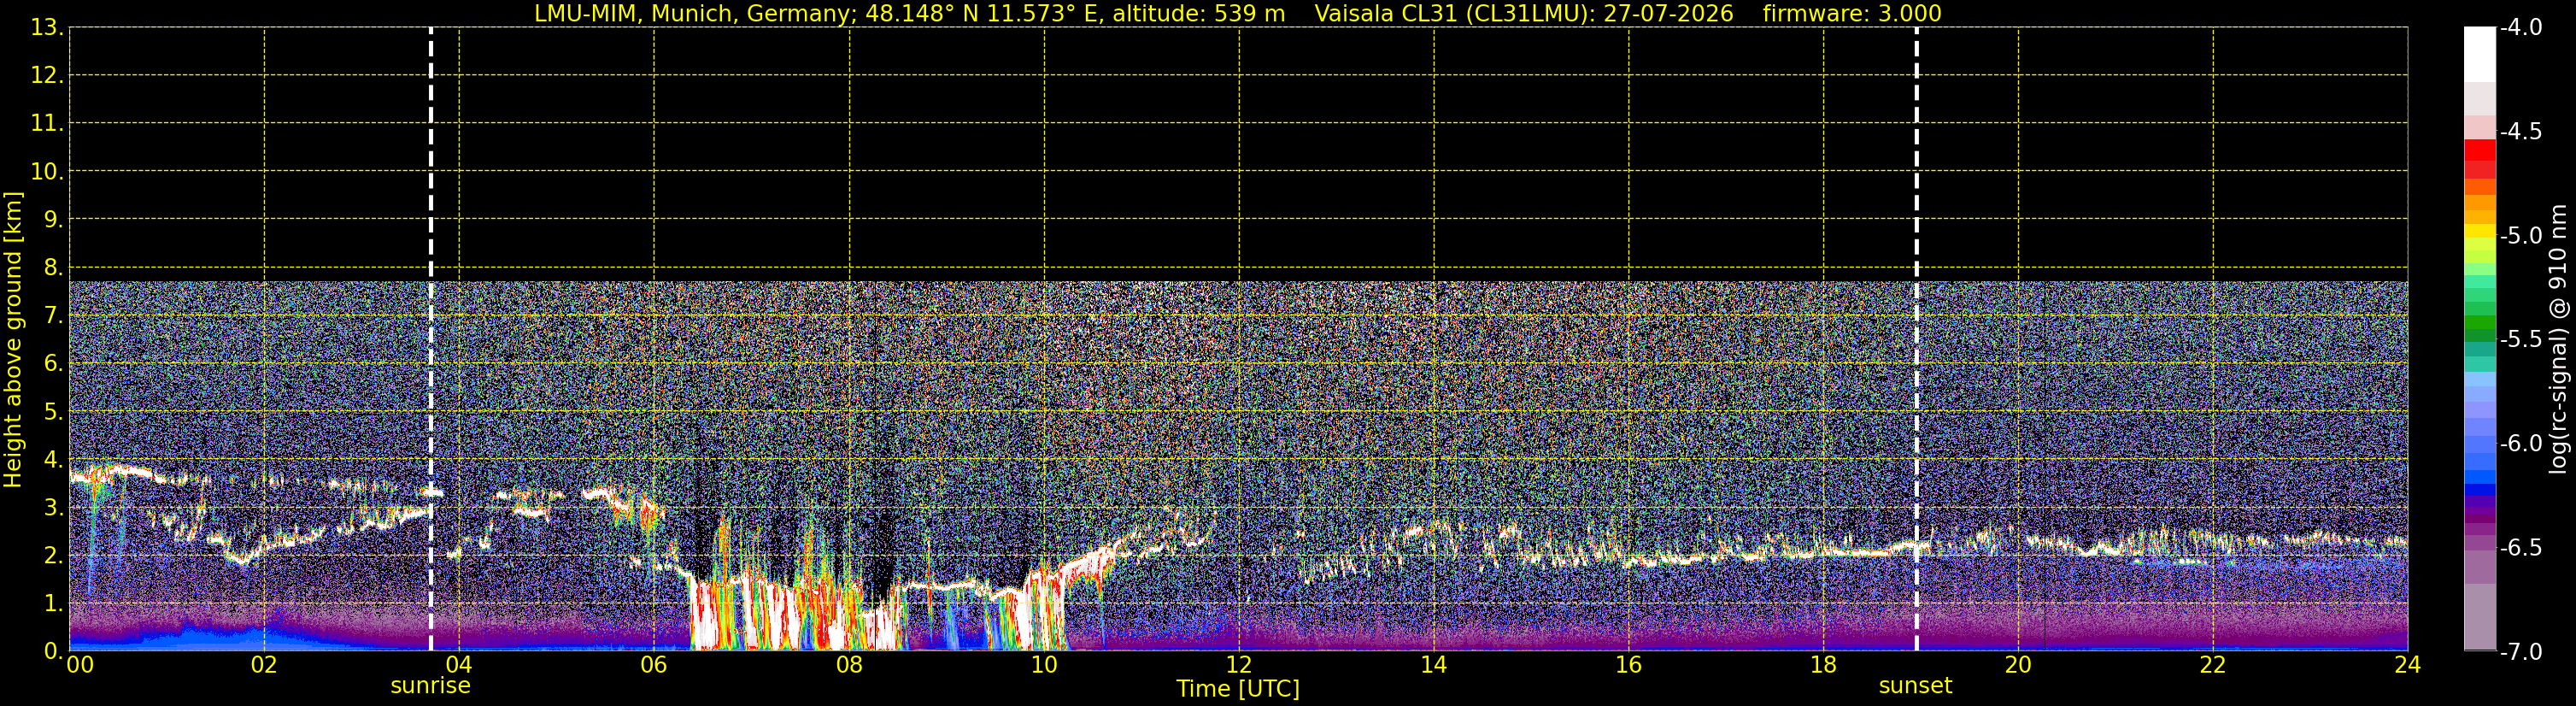2576x706 pixels.
Task: Click the 24 hour tick label
Action: click(2407, 666)
